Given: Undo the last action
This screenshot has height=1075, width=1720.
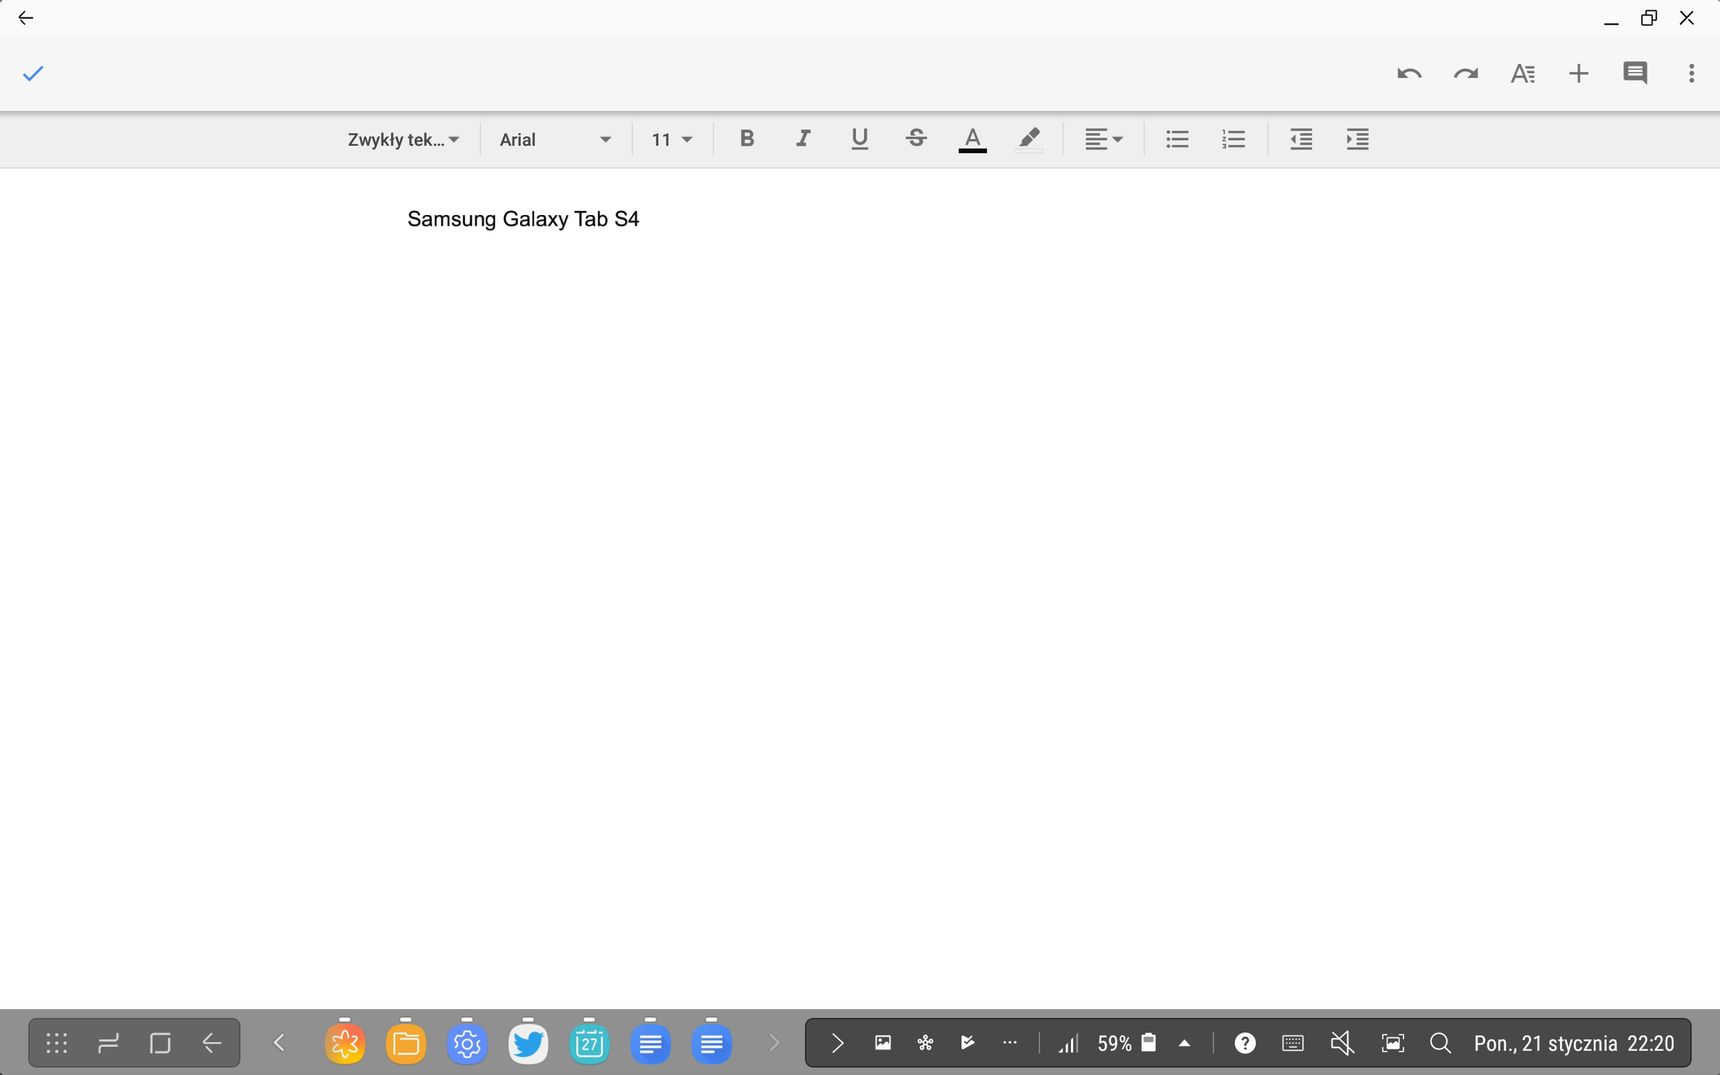Looking at the screenshot, I should coord(1409,74).
